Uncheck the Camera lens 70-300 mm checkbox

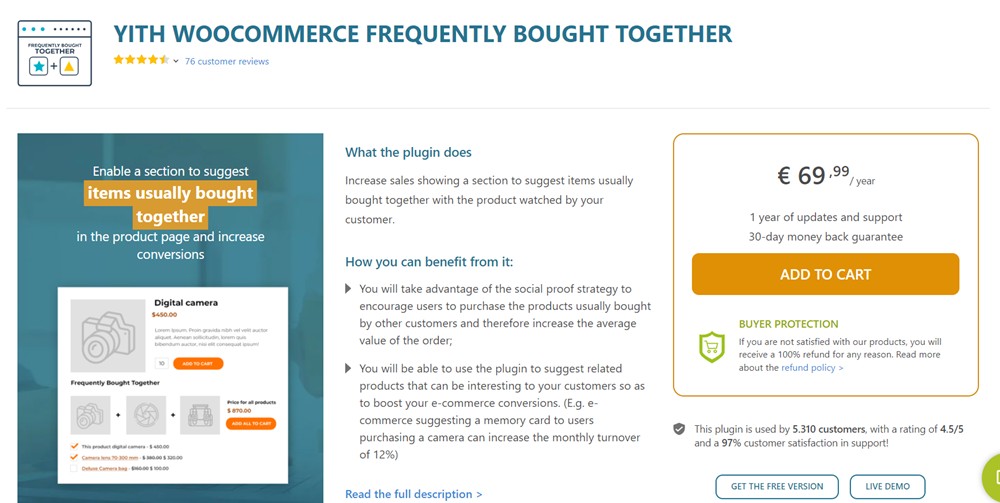(72, 457)
